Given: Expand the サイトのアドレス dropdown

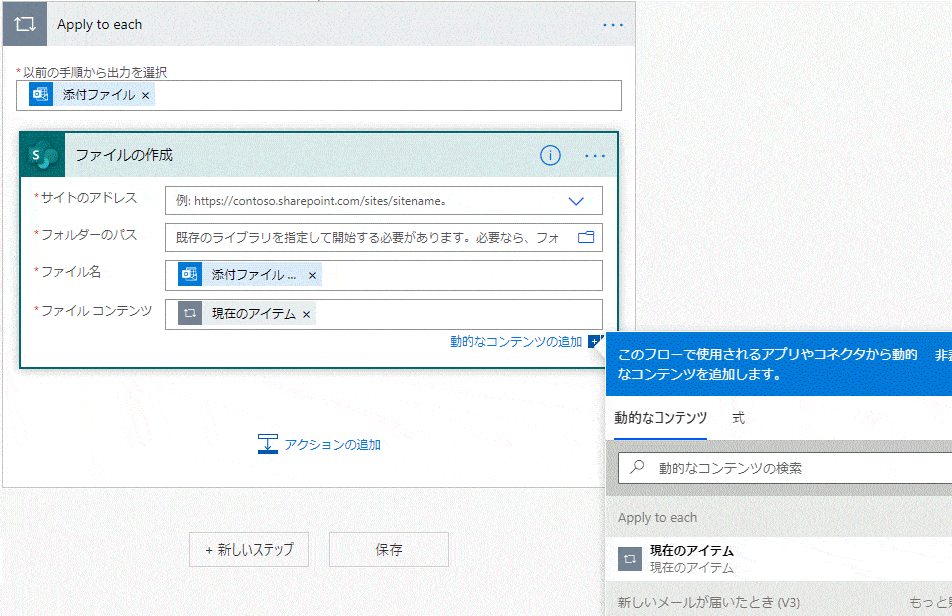Looking at the screenshot, I should point(576,201).
